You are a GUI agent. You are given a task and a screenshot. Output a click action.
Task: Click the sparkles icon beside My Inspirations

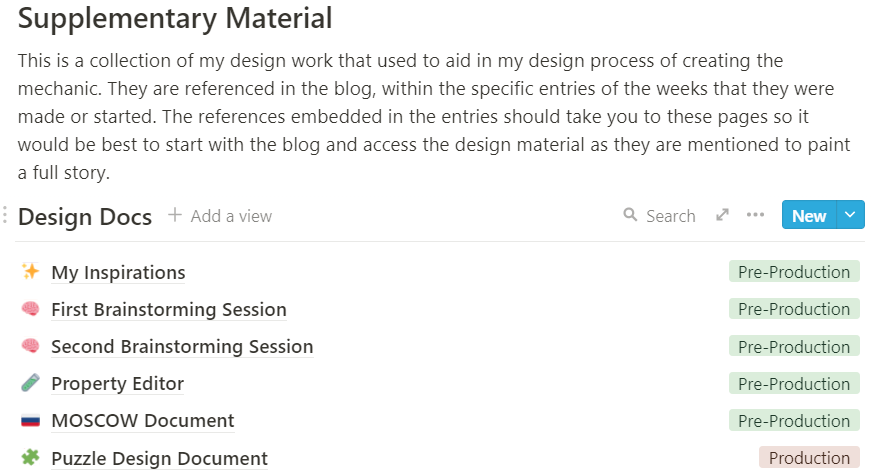31,272
